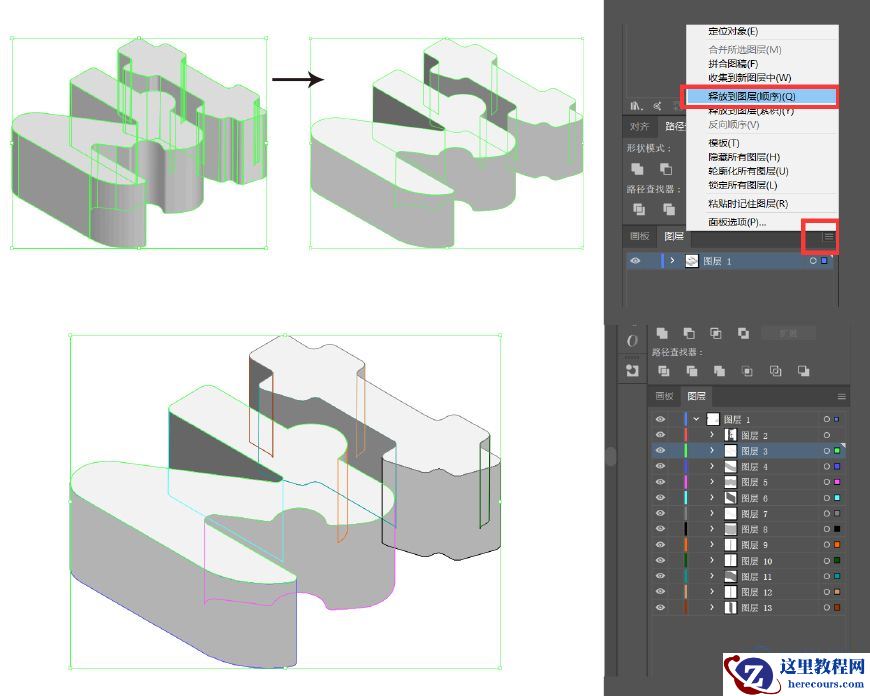The height and width of the screenshot is (696, 870).
Task: Click the magenta selection color square of 图层 5
Action: (837, 482)
